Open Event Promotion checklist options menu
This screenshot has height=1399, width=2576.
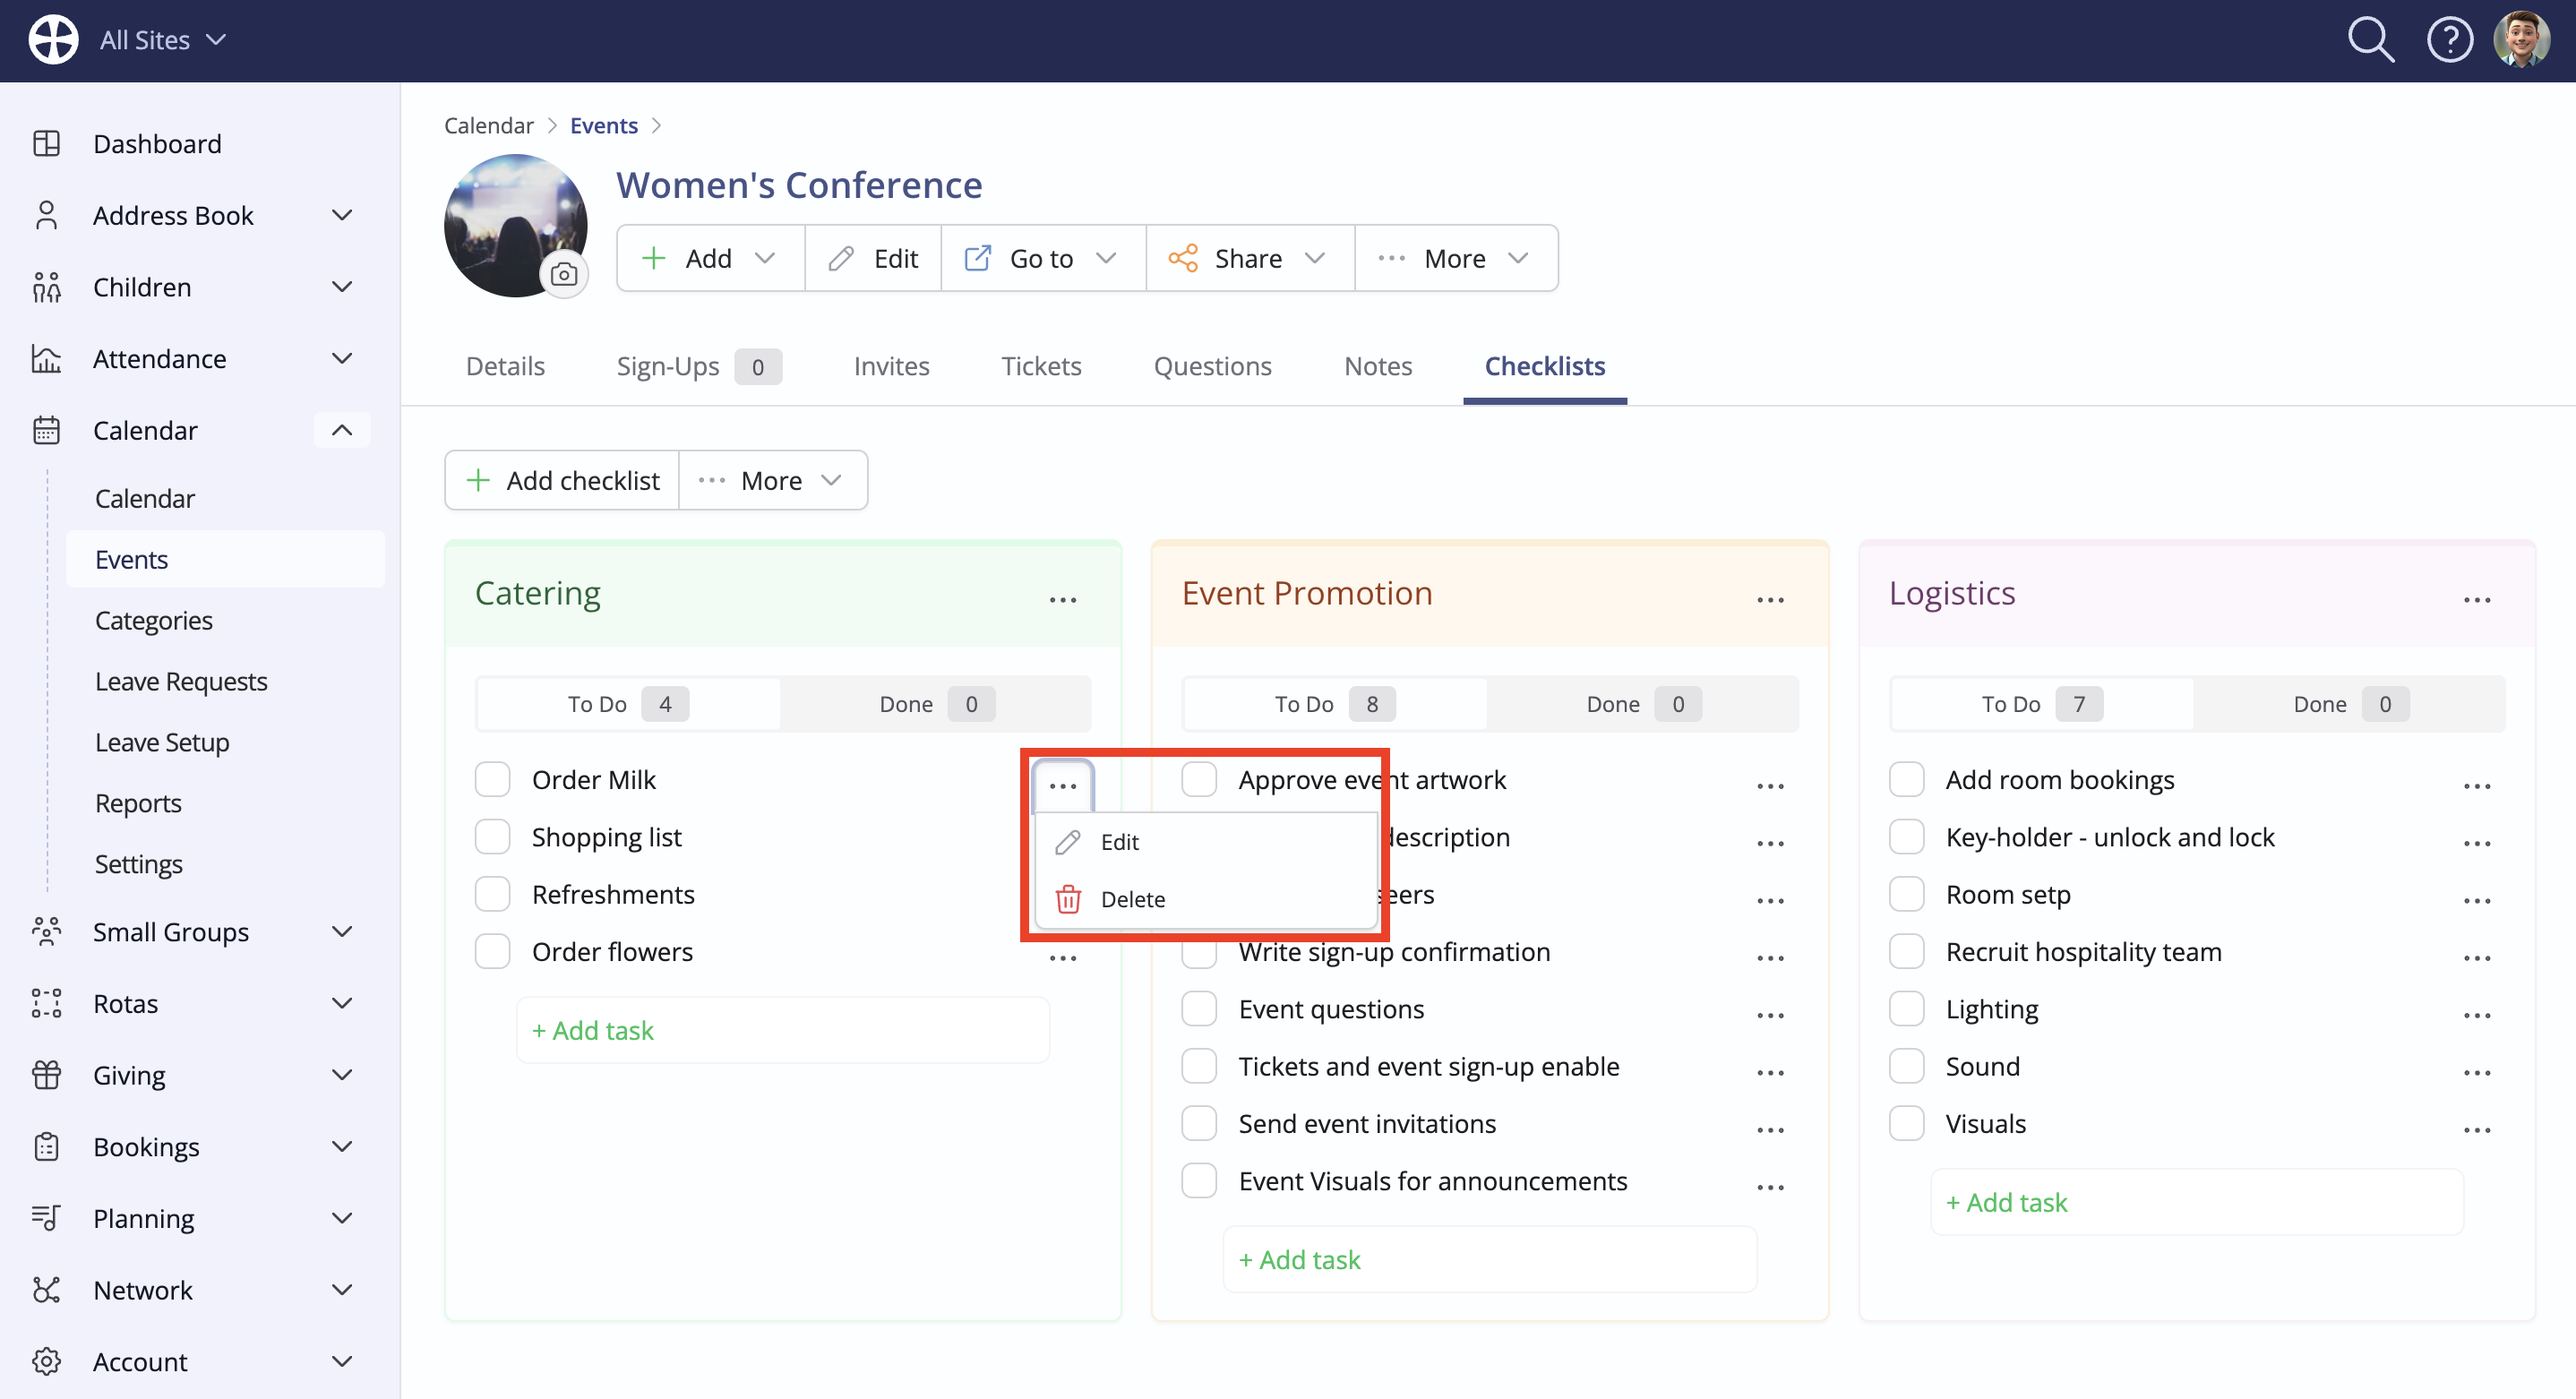point(1770,599)
